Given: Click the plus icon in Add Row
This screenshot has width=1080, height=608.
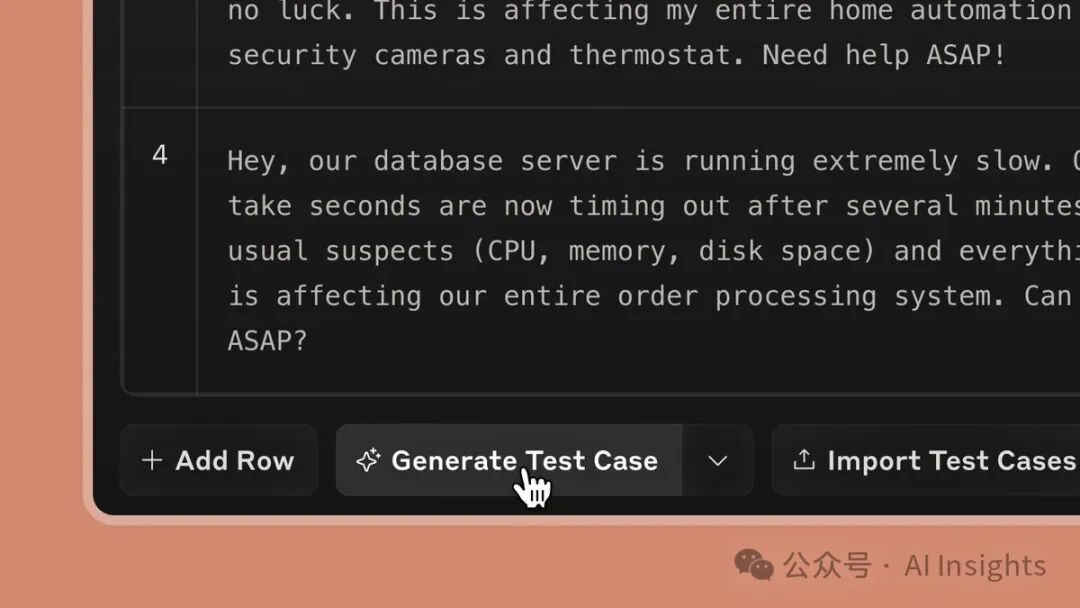Looking at the screenshot, I should [152, 460].
